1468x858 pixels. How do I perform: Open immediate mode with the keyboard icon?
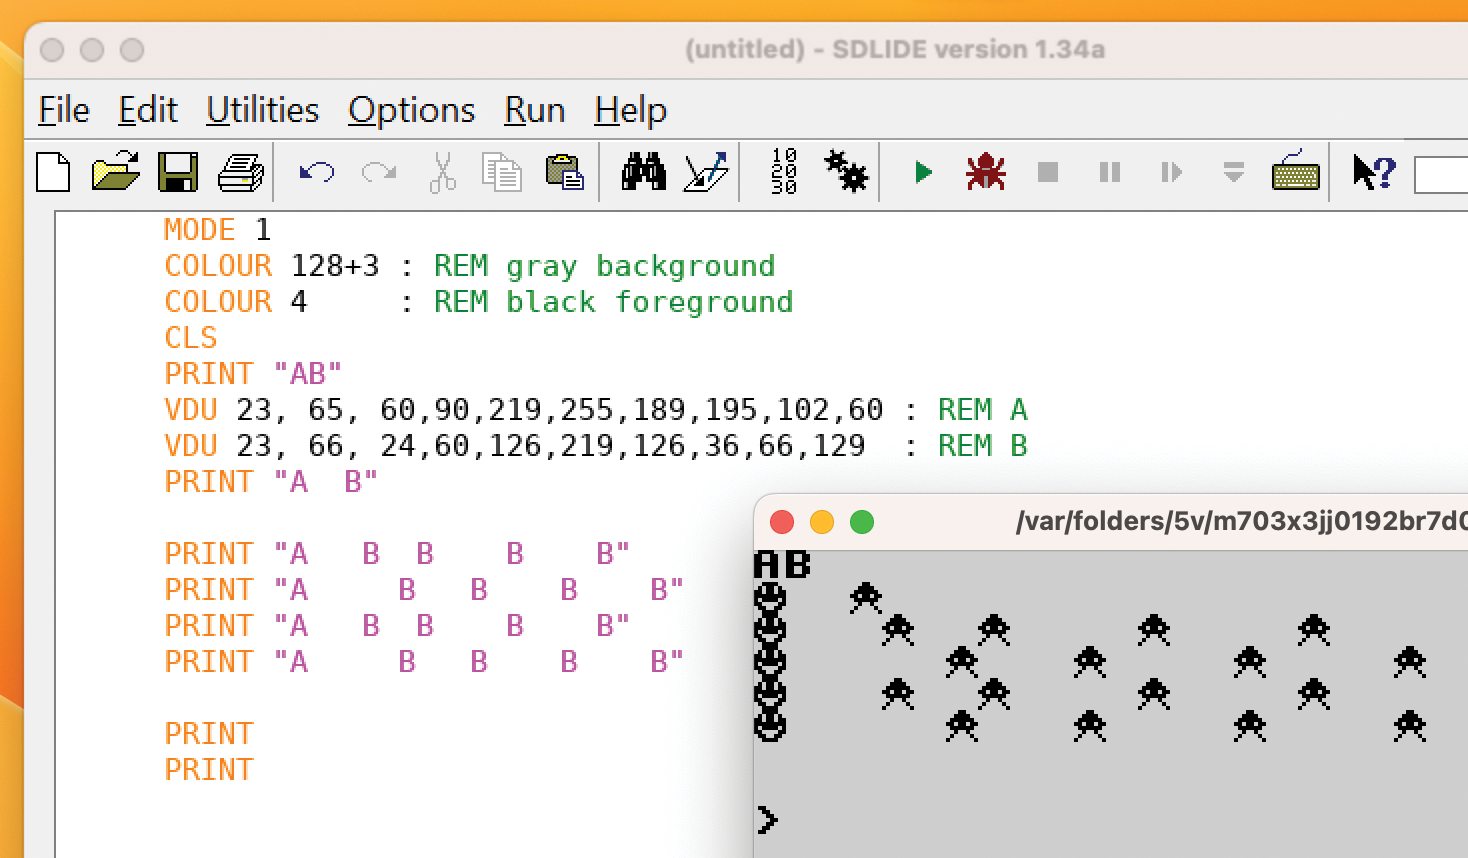(1295, 172)
